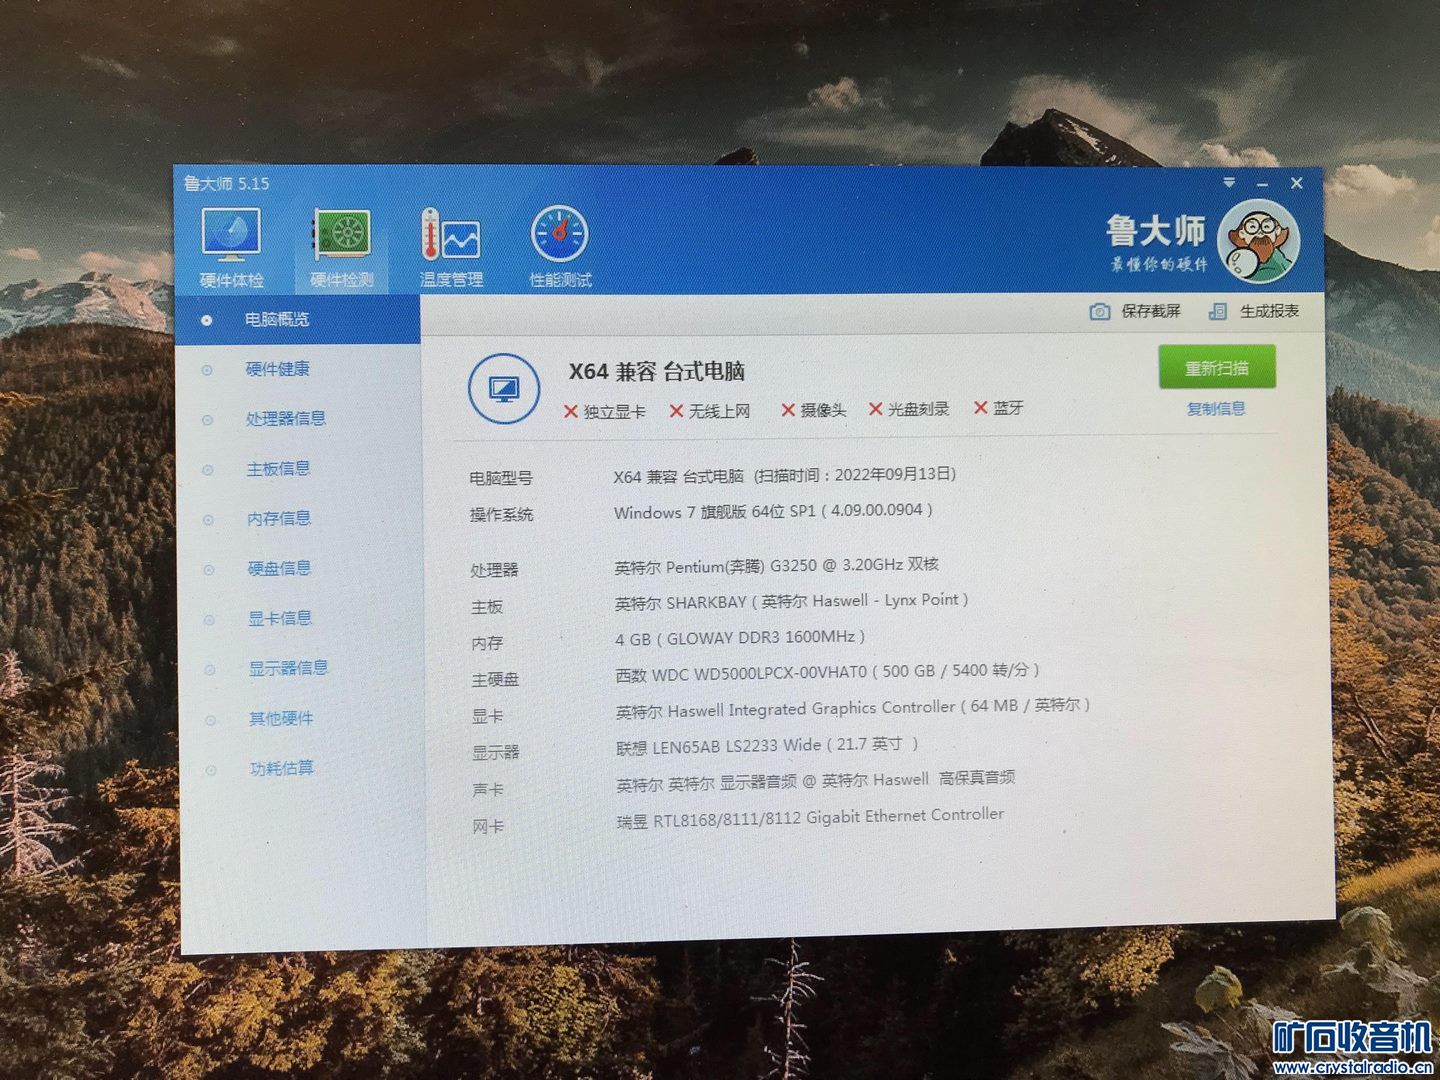
Task: Click the sound card value 显示器音频
Action: 816,781
